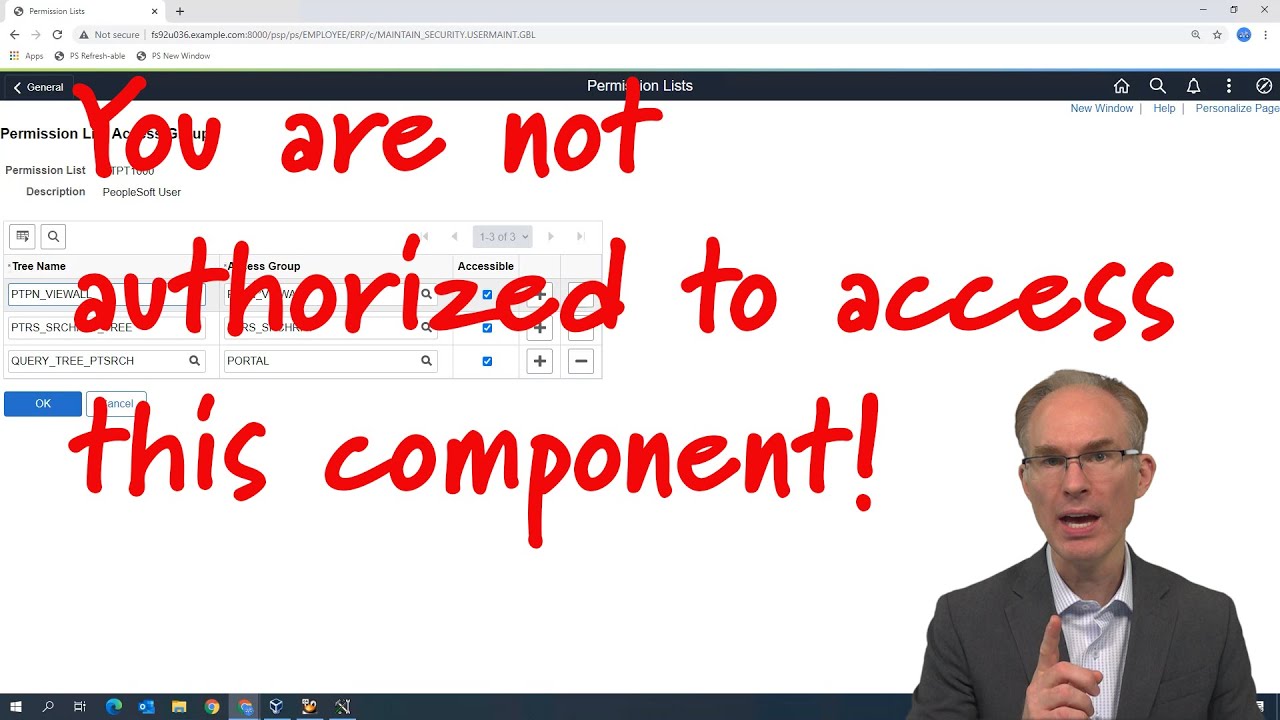Go back to General page
Viewport: 1280px width, 720px height.
point(38,87)
